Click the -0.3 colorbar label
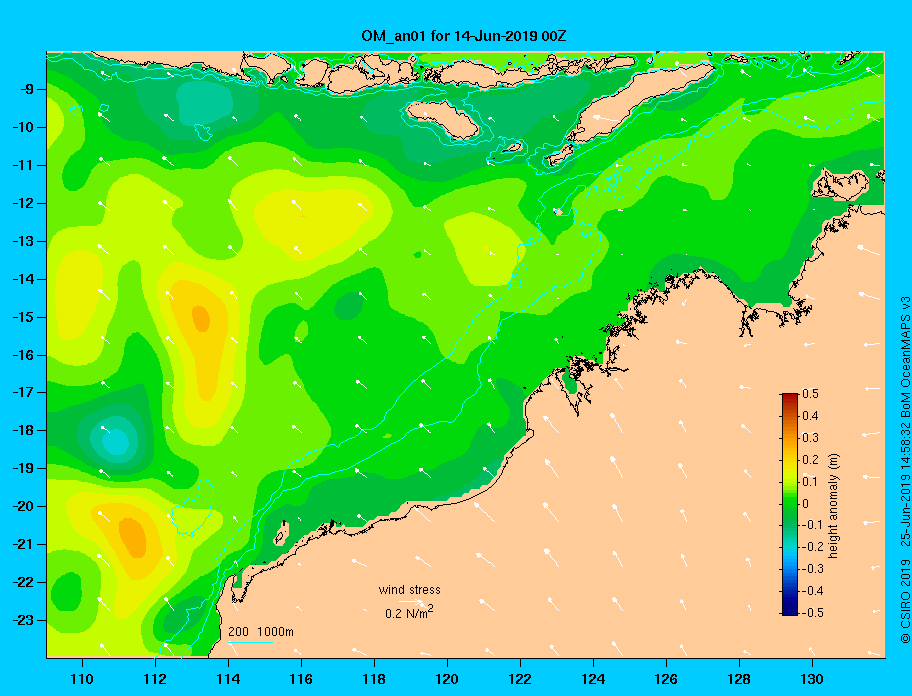The width and height of the screenshot is (912, 696). tap(812, 569)
